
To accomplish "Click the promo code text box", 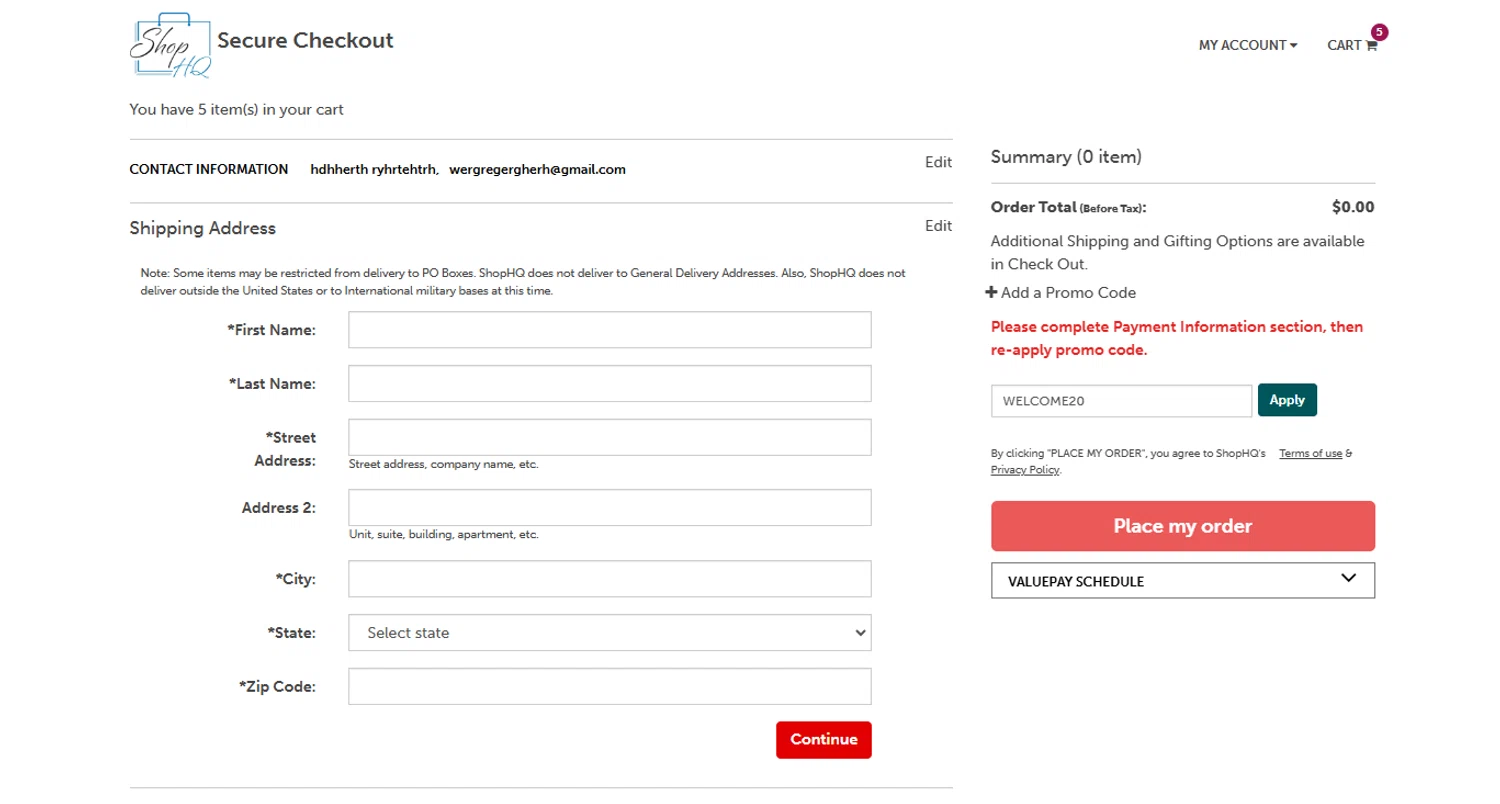I will tap(1120, 401).
